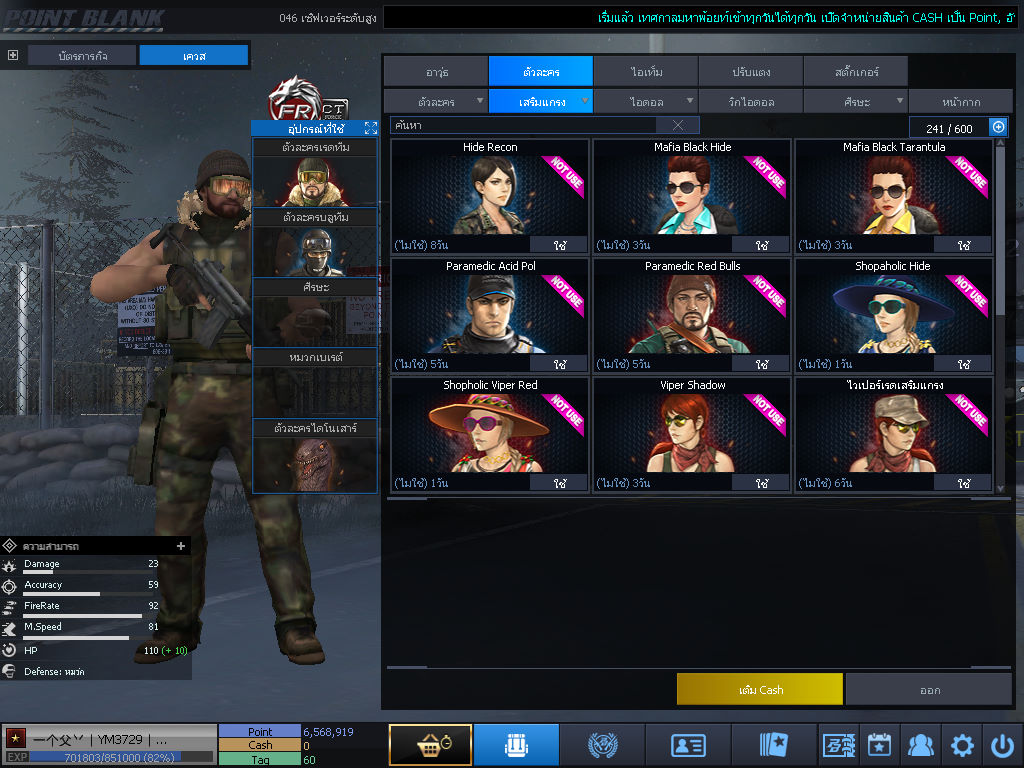Click the star cards icon in bottom bar
1024x768 pixels.
(774, 745)
